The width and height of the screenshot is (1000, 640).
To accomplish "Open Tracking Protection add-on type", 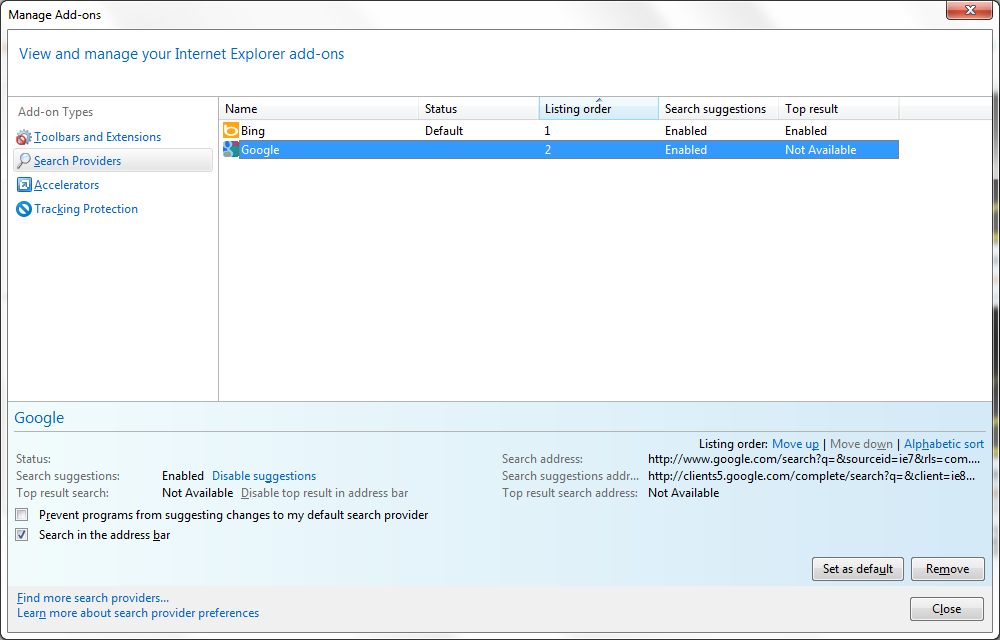I will click(x=86, y=209).
